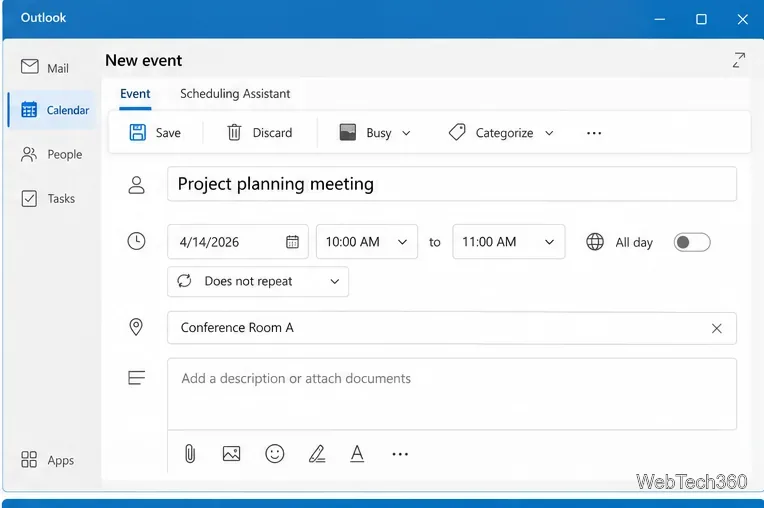Screen dimensions: 764x508
Task: Click the description lines icon
Action: [136, 378]
